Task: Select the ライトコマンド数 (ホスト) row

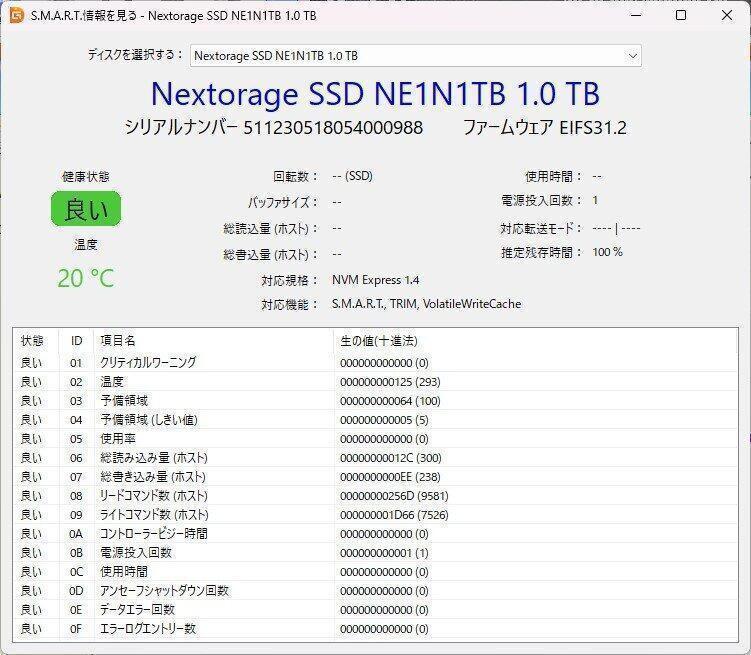Action: pyautogui.click(x=376, y=515)
